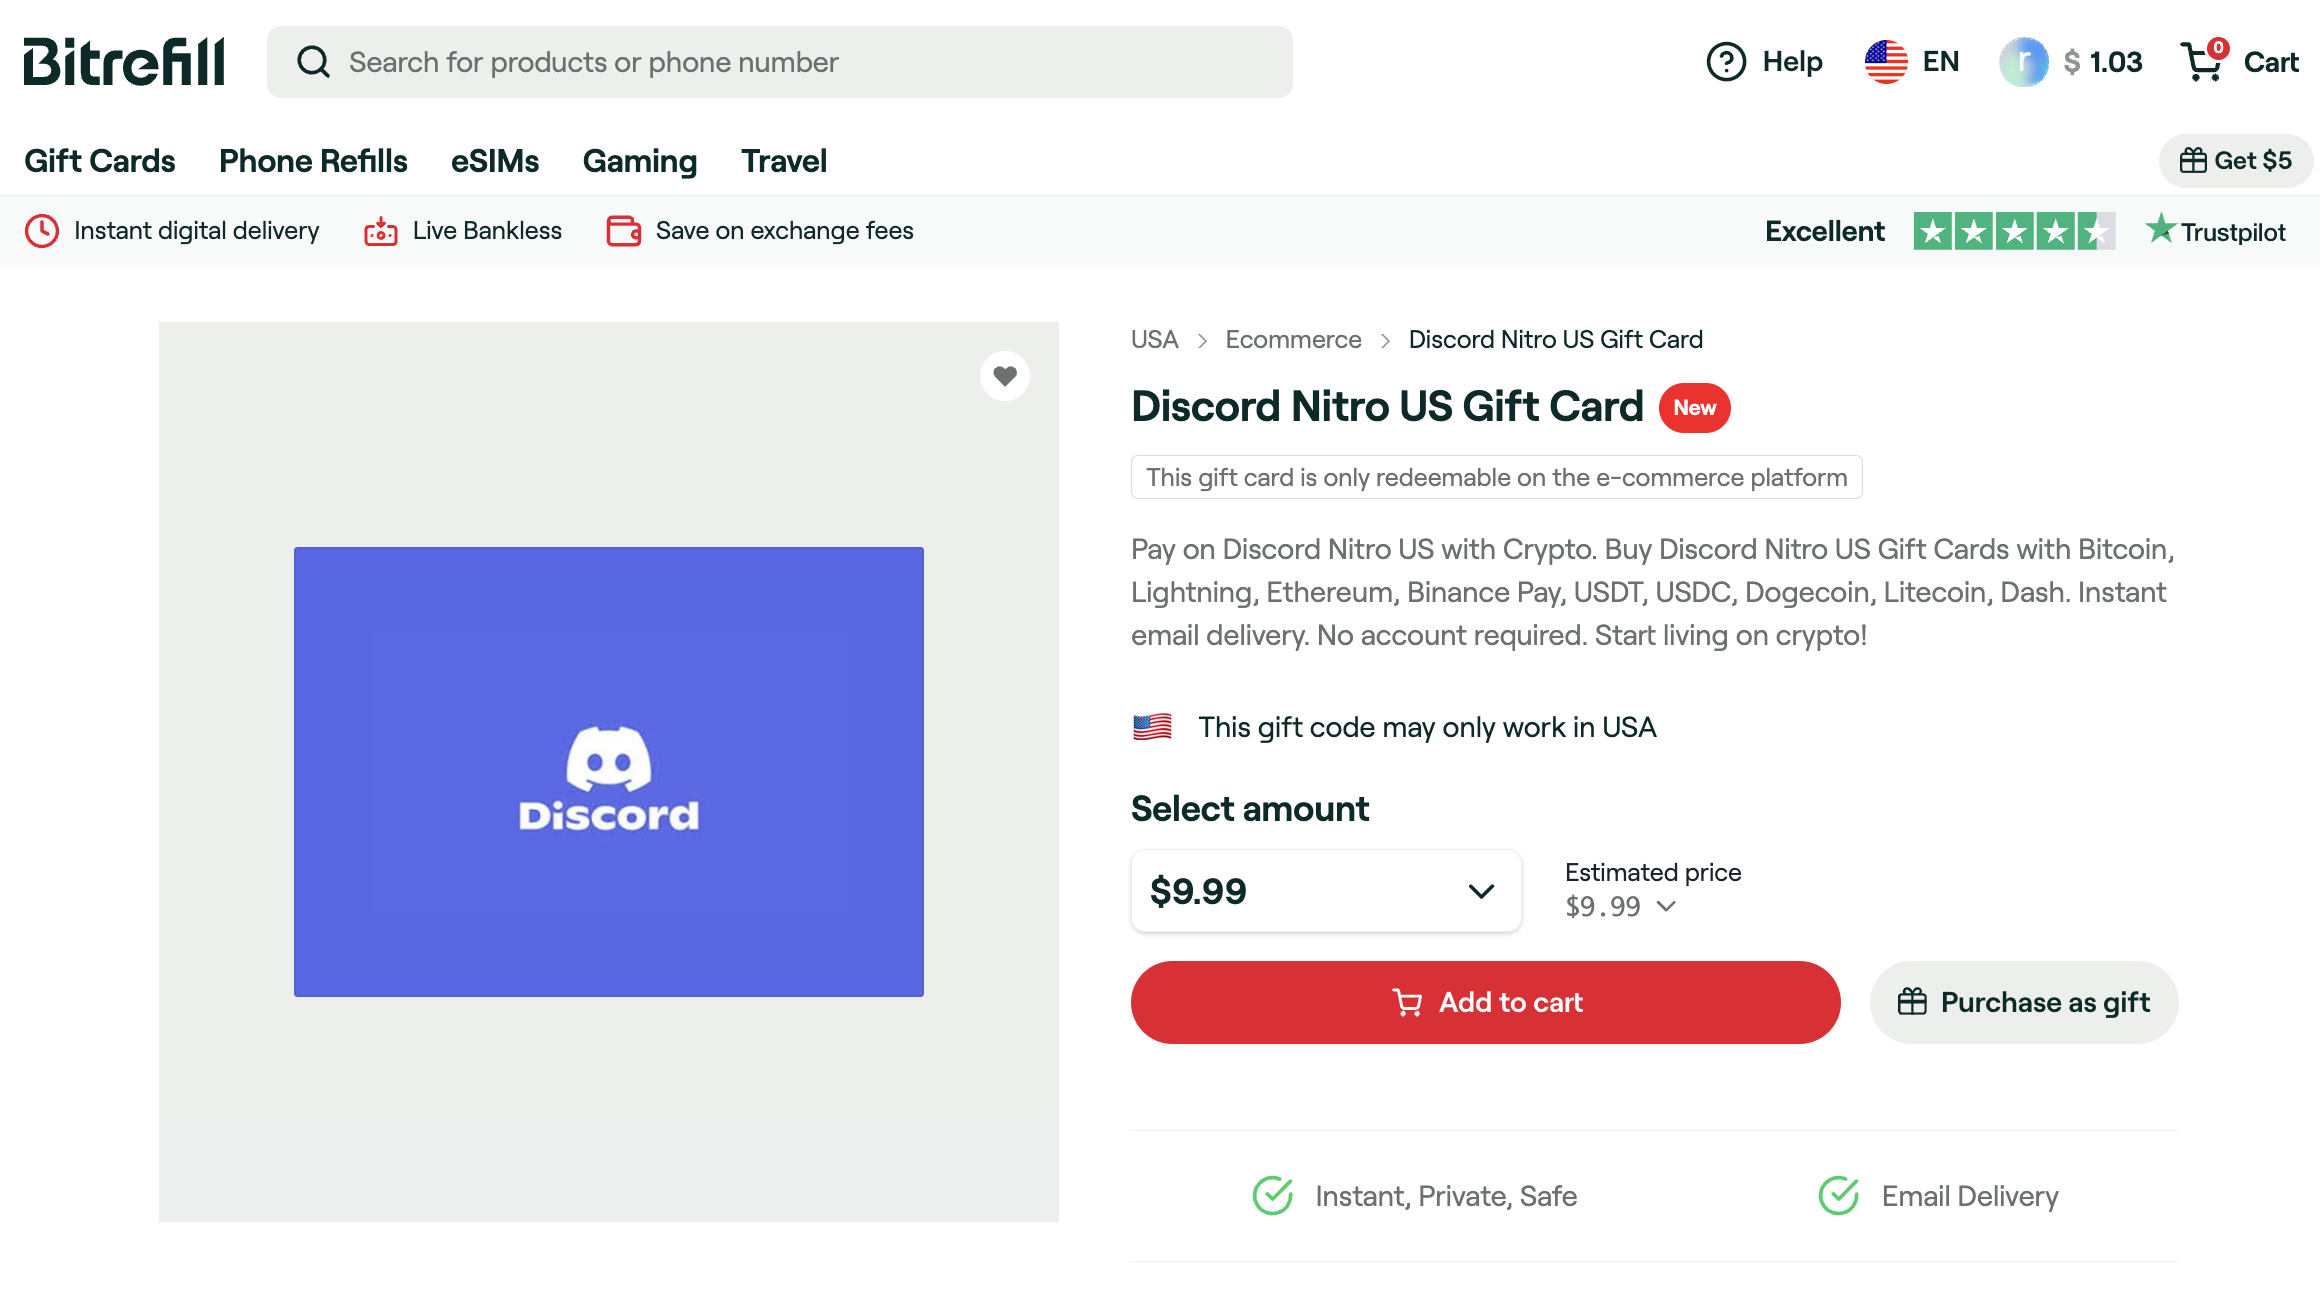This screenshot has width=2320, height=1298.
Task: Click the gift icon on Get $5 button
Action: (2194, 160)
